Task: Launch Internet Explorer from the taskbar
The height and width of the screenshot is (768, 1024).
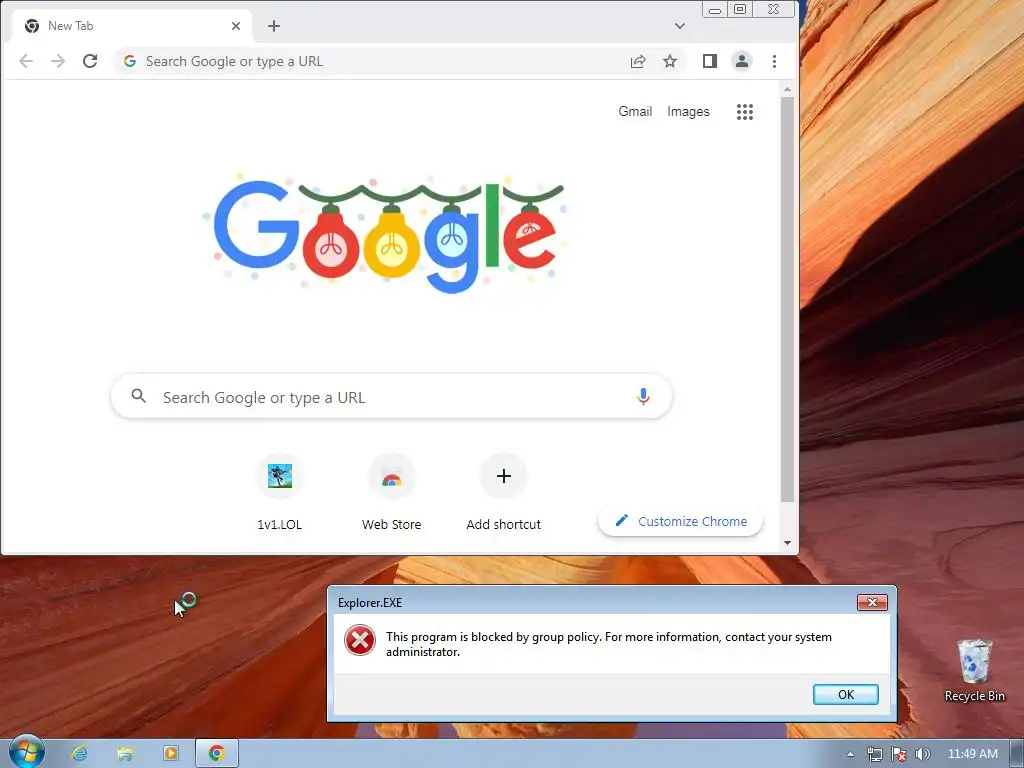Action: pyautogui.click(x=79, y=754)
